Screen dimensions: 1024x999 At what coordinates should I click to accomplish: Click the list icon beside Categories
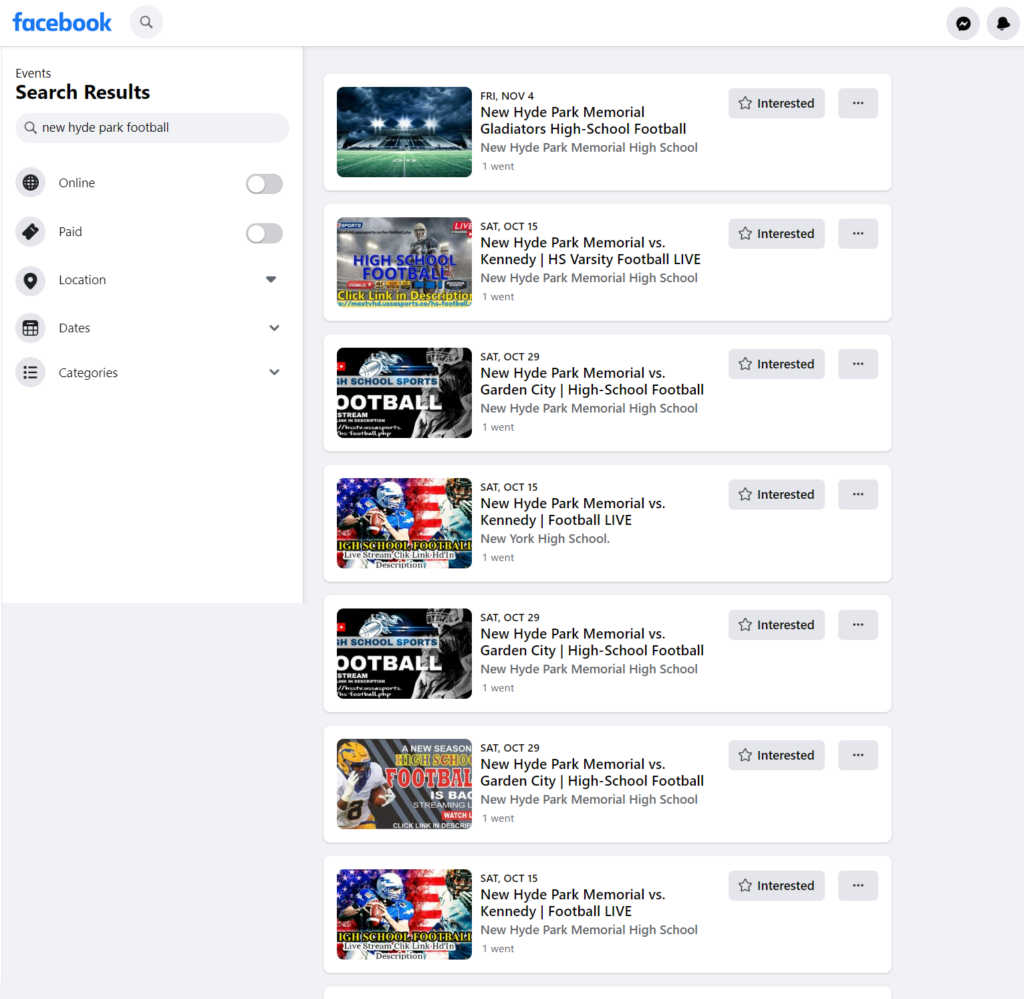click(30, 372)
